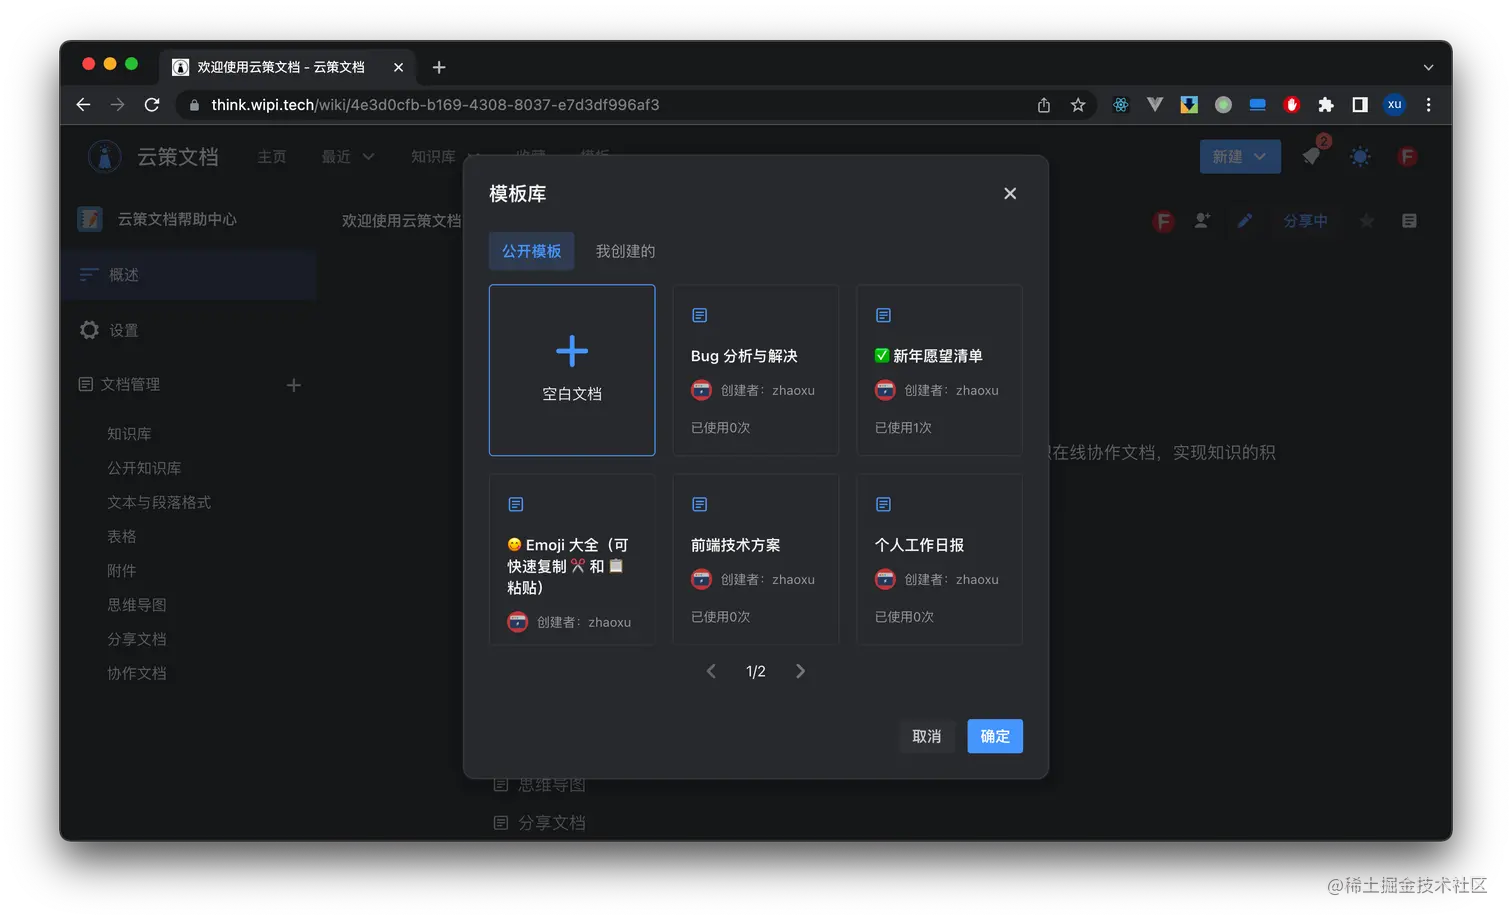Screen dimensions: 1512x920
Task: Go to next template page with right arrow
Action: tap(800, 671)
